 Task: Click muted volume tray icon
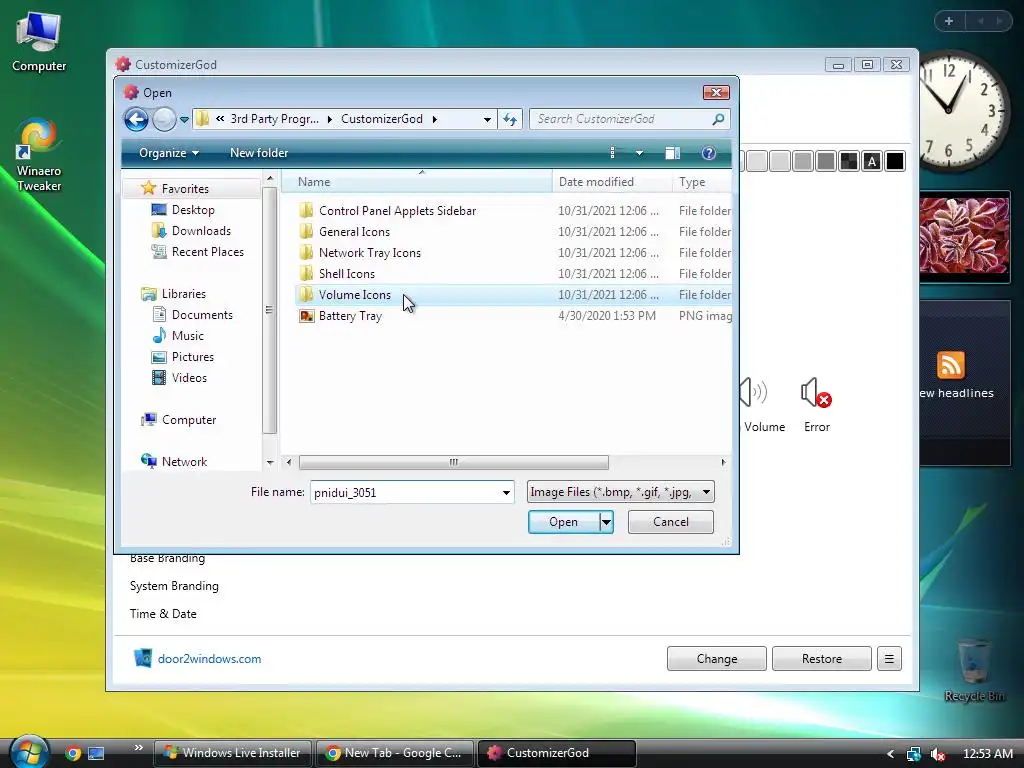click(938, 754)
